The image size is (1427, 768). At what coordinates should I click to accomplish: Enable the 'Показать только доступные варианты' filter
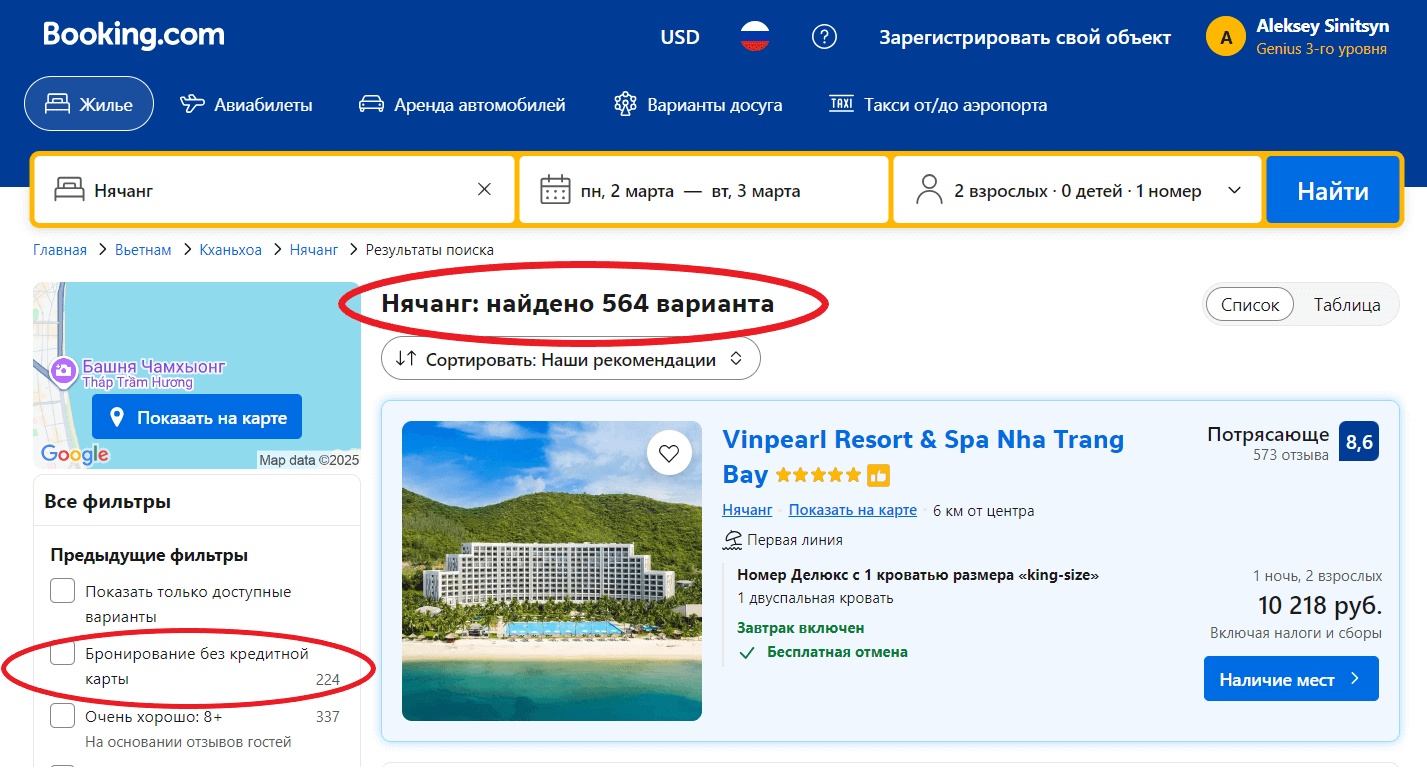62,590
